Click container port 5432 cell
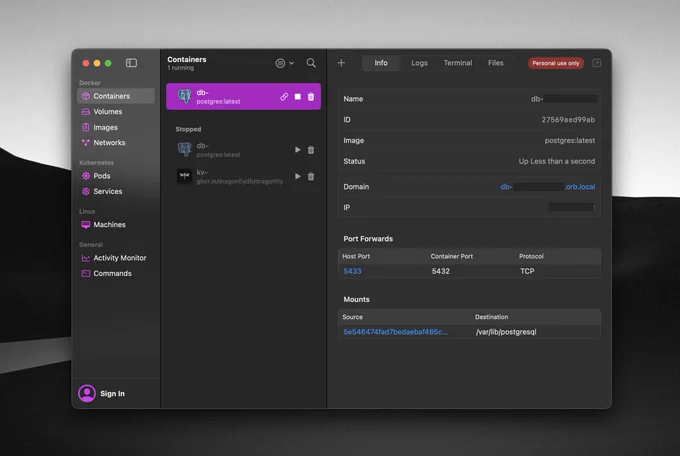Screen dimensions: 680x456 441,271
